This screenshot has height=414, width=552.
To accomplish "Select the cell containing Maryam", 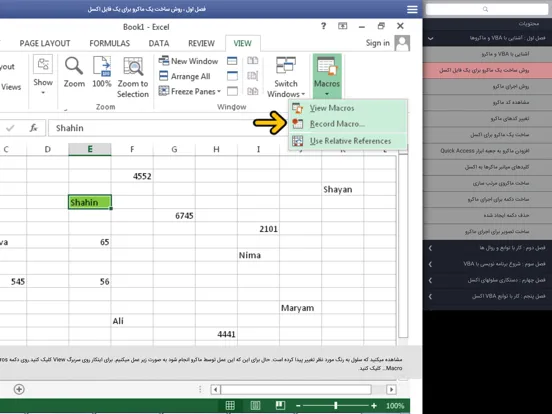I will (x=300, y=308).
